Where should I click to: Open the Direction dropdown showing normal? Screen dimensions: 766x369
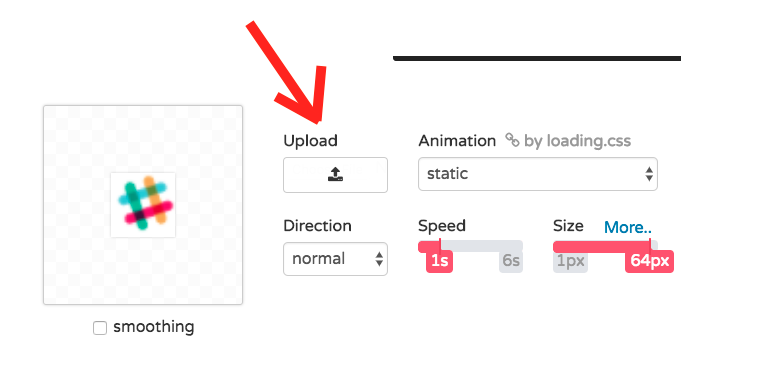coord(335,259)
